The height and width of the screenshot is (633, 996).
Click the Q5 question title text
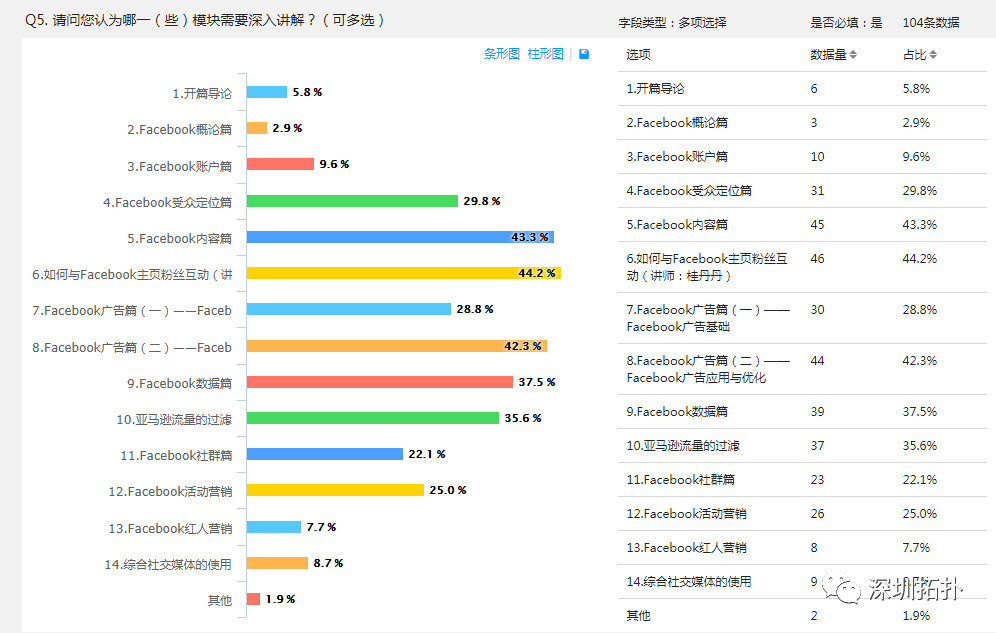(205, 20)
